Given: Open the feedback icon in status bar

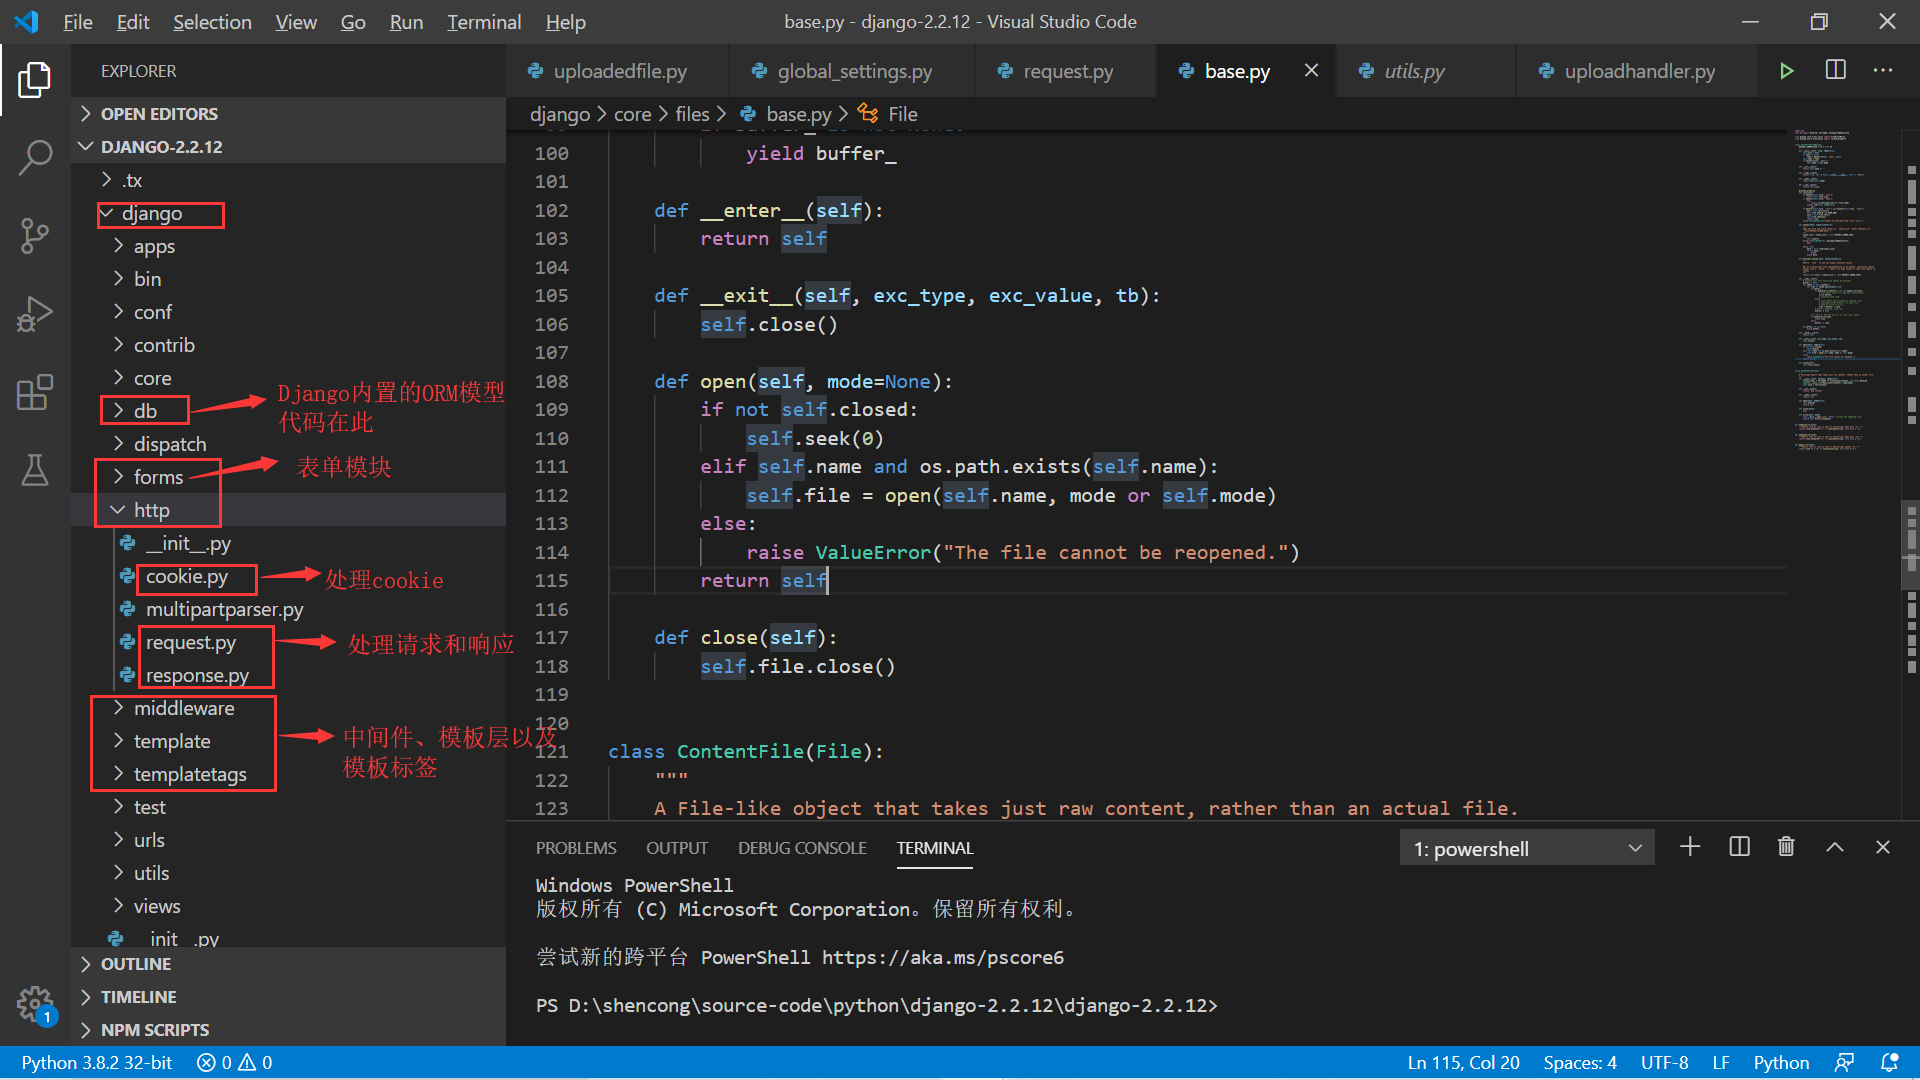Looking at the screenshot, I should coord(1844,1062).
